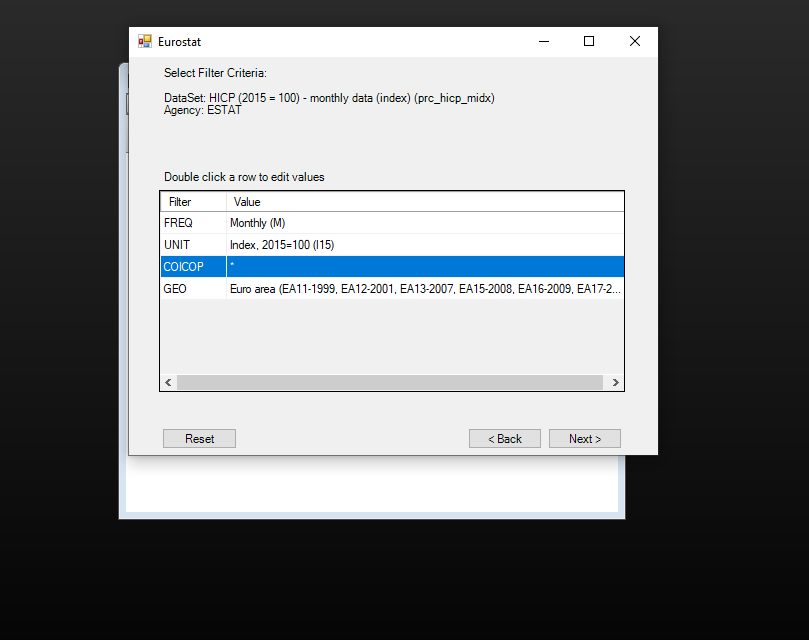Select the GEO filter row
This screenshot has height=640, width=809.
pos(175,289)
